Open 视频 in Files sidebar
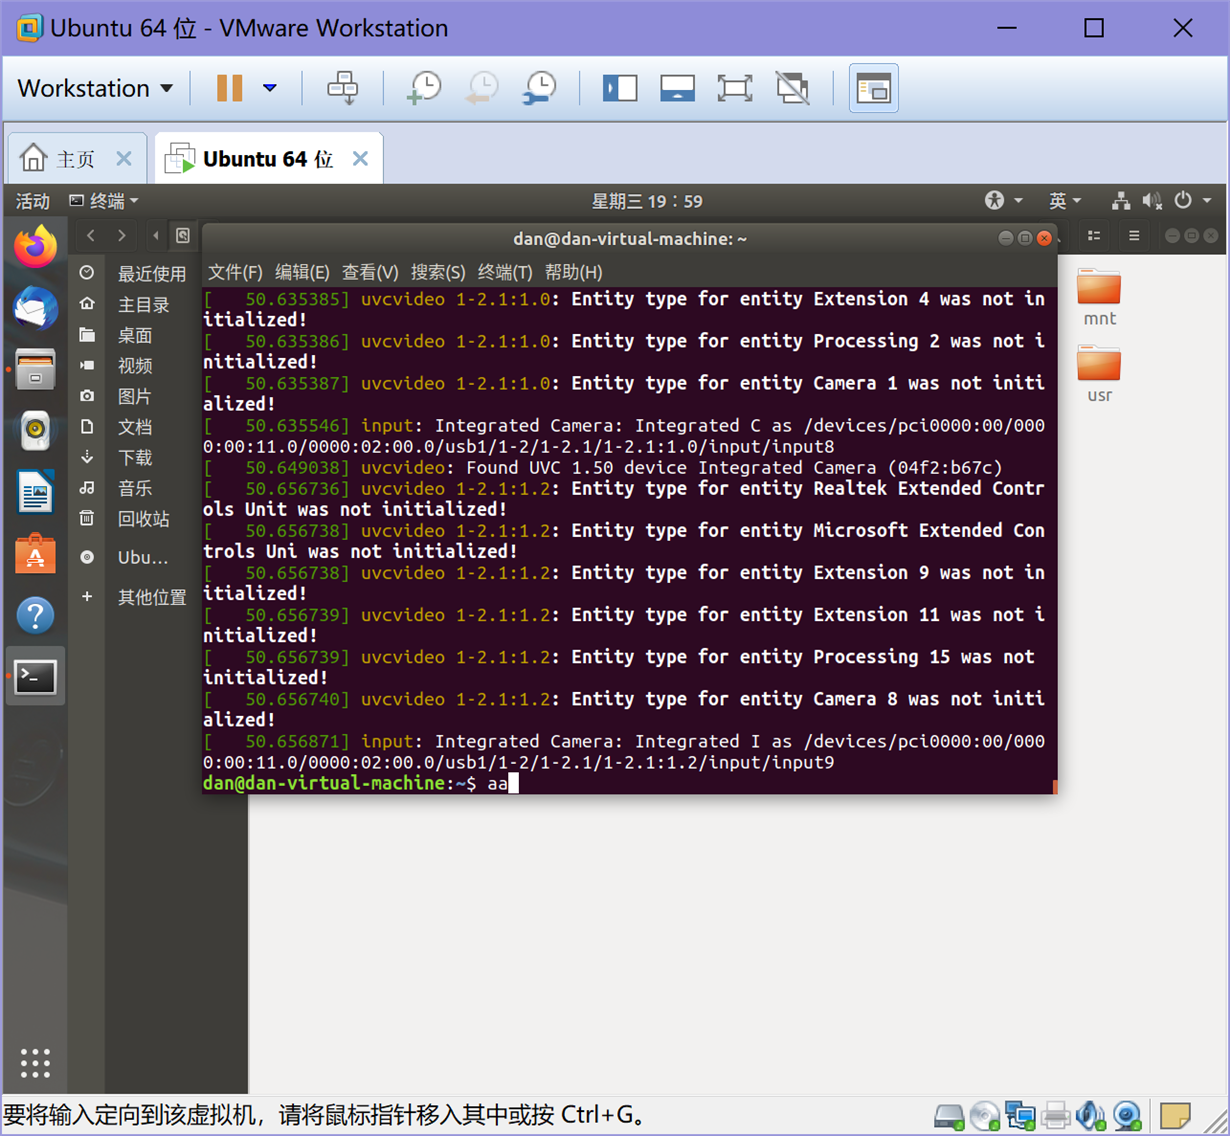Viewport: 1230px width, 1136px height. coord(135,366)
